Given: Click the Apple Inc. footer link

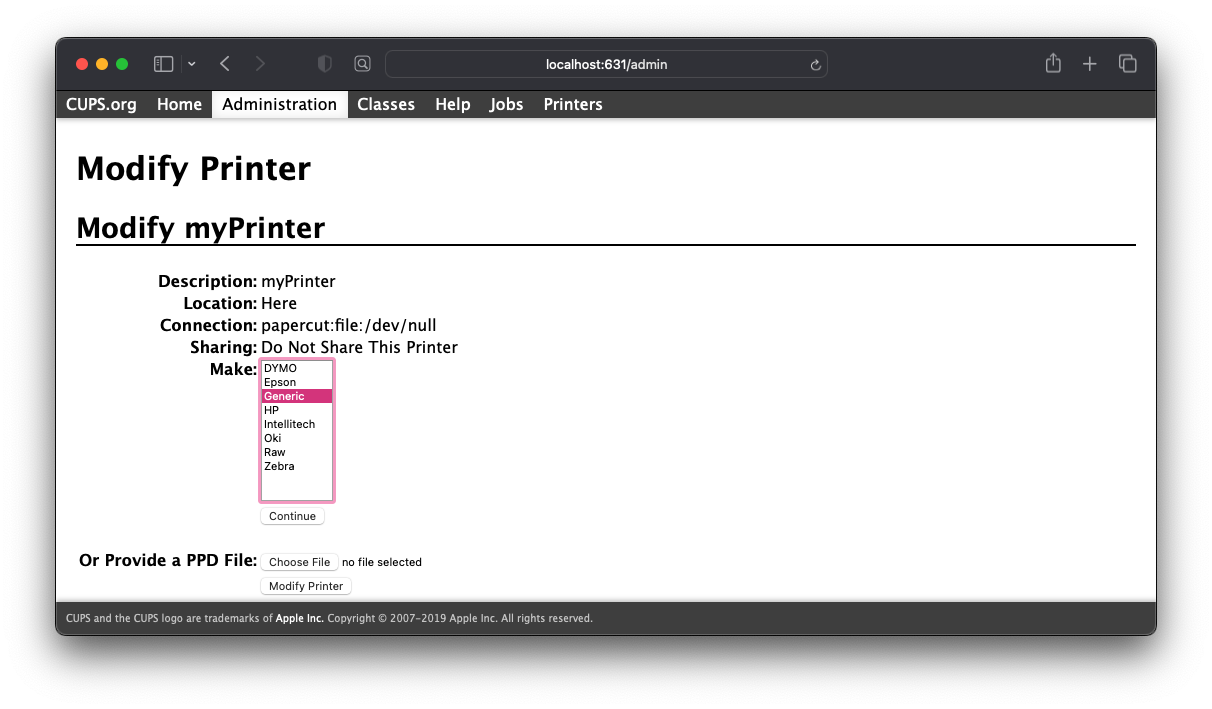Looking at the screenshot, I should [x=300, y=618].
